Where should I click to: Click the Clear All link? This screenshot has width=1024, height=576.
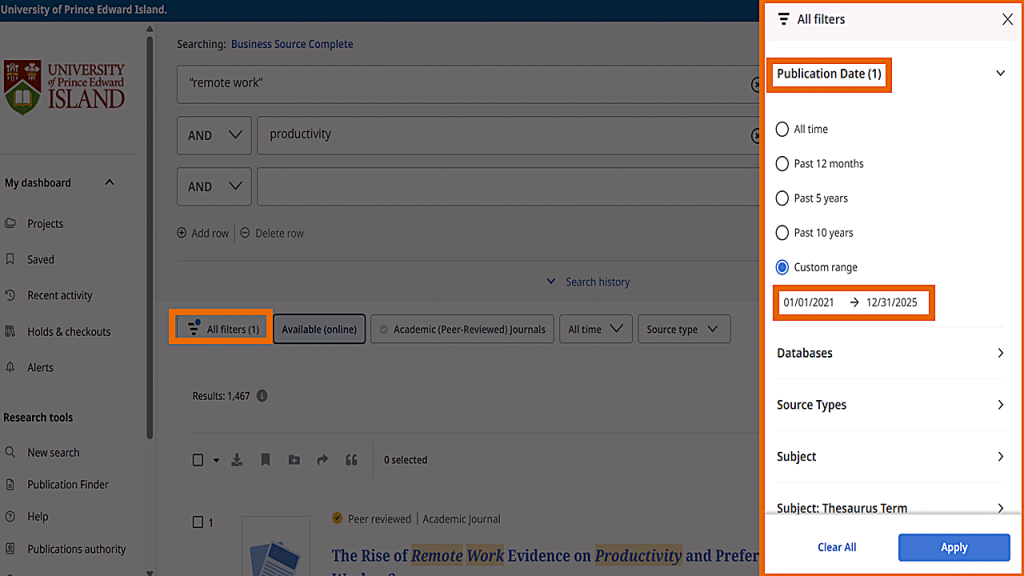point(836,547)
